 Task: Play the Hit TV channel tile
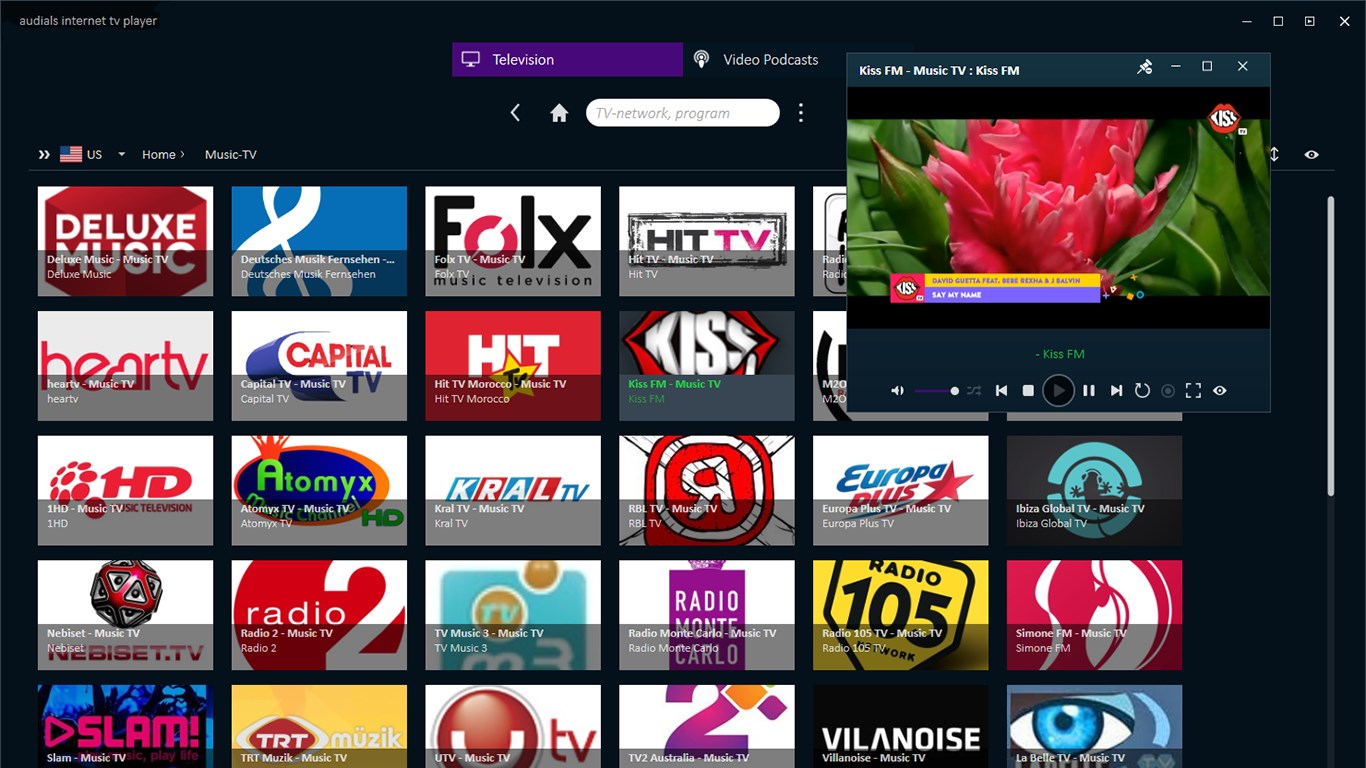tap(707, 241)
